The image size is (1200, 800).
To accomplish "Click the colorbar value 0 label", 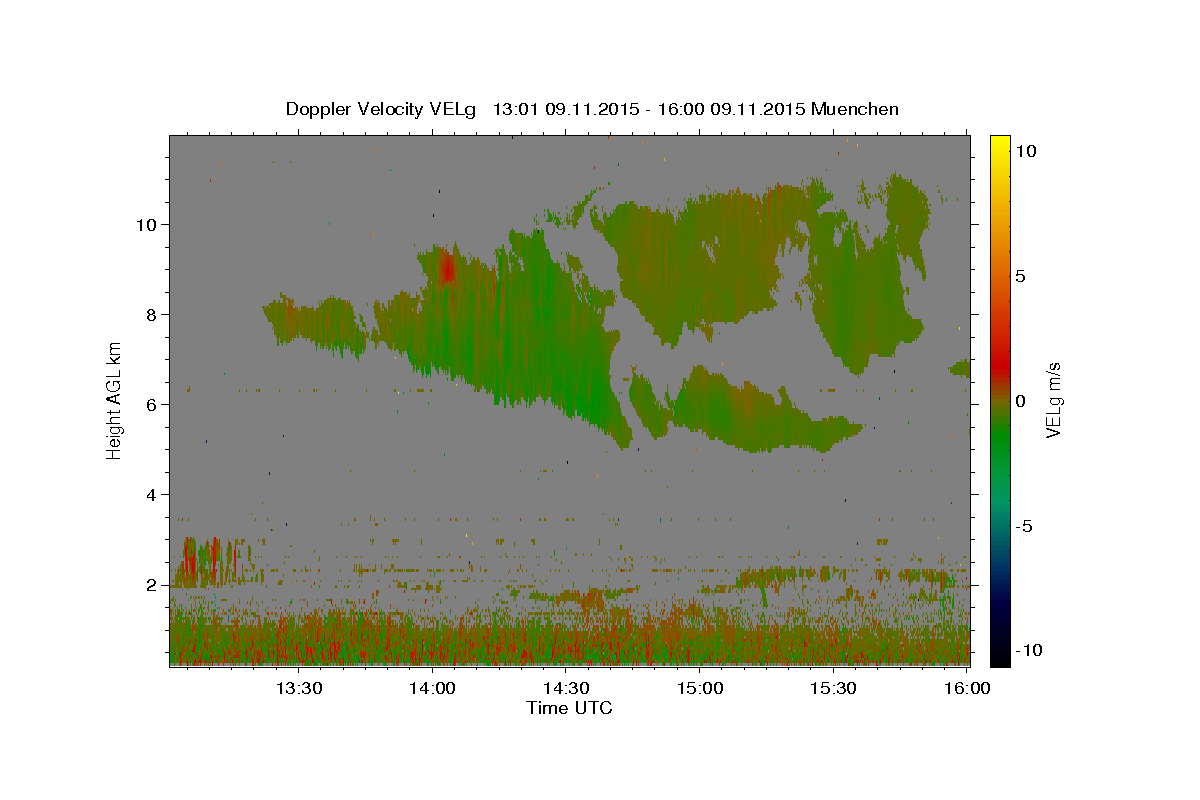I will click(x=1019, y=401).
